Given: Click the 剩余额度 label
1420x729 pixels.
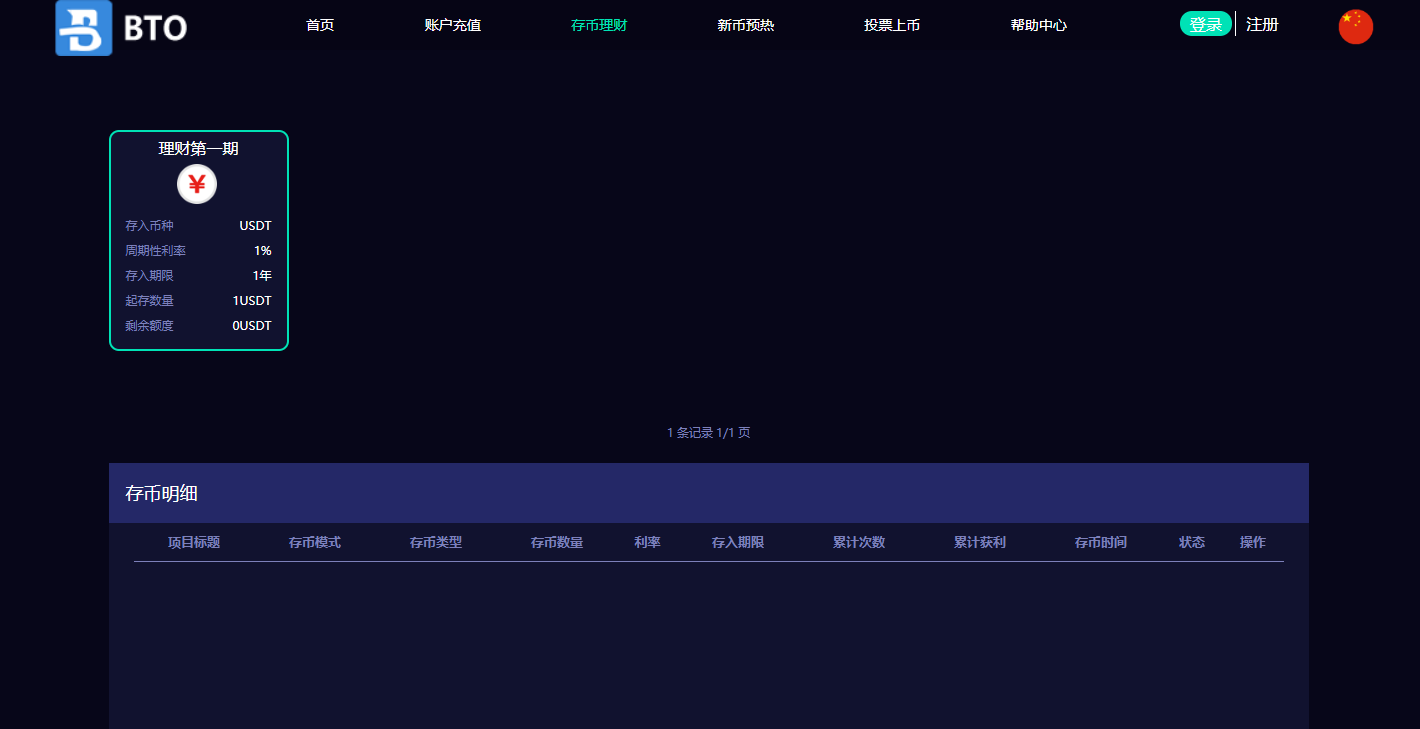Looking at the screenshot, I should (149, 326).
